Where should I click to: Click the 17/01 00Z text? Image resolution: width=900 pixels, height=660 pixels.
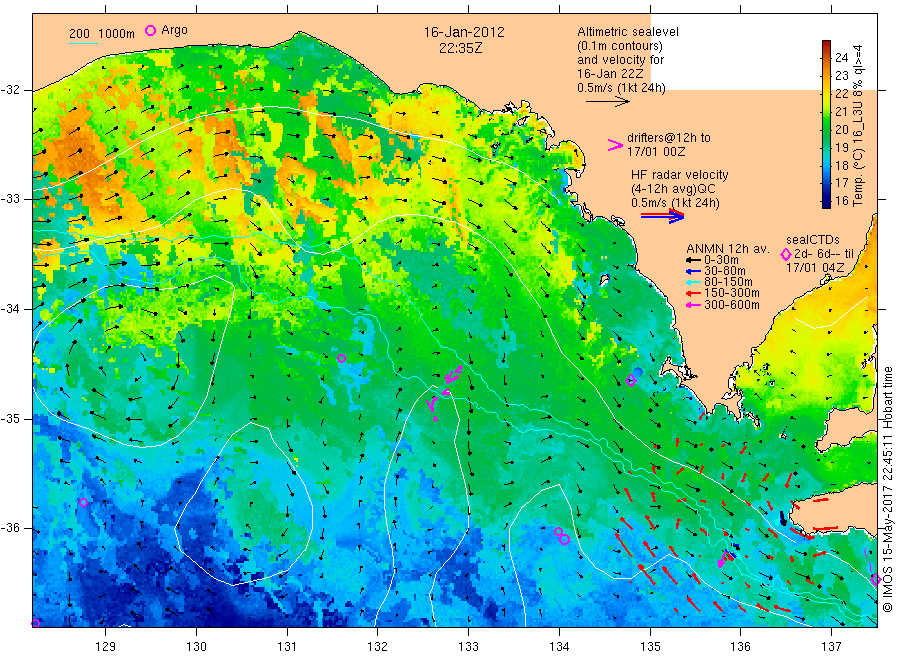click(656, 152)
